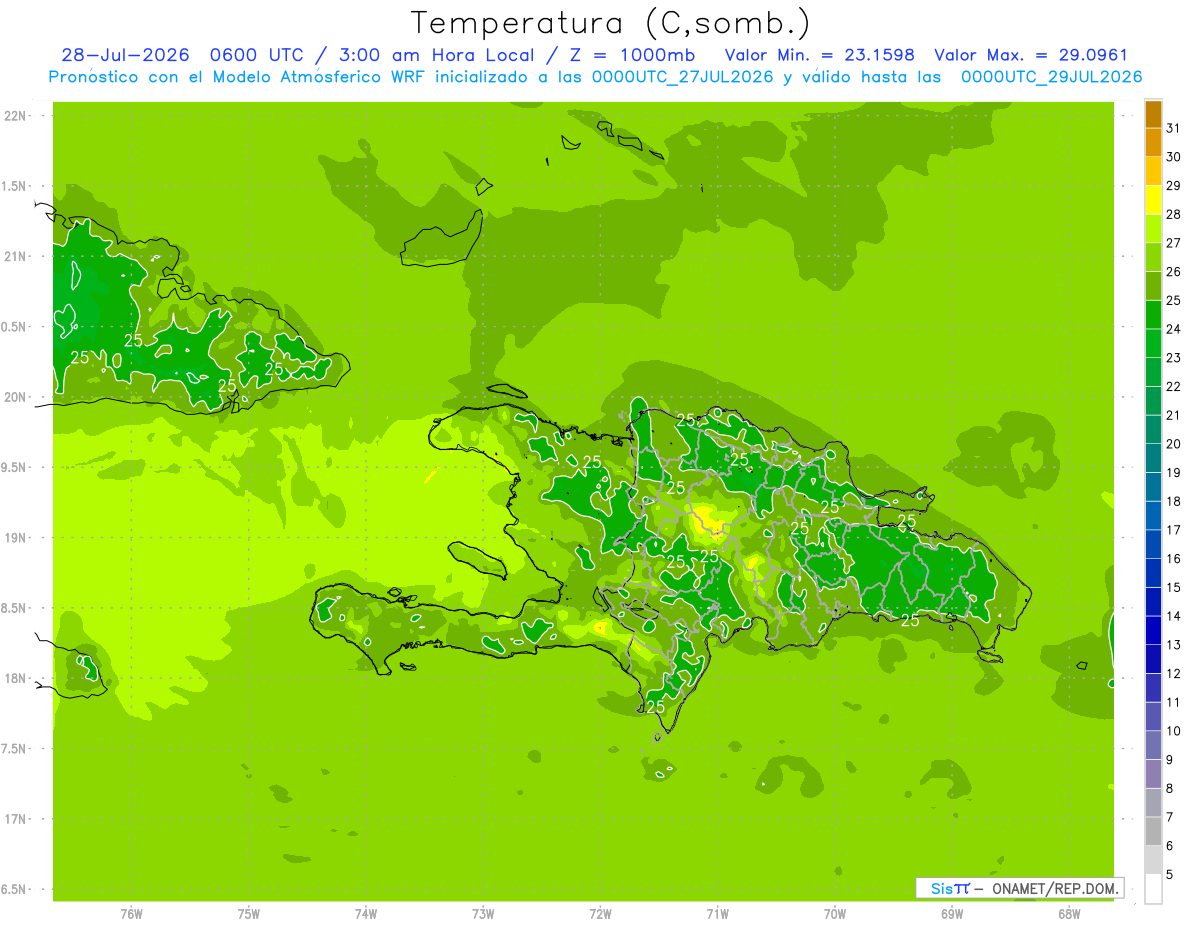The width and height of the screenshot is (1200, 927).
Task: Click the '22N' latitude label
Action: (14, 116)
